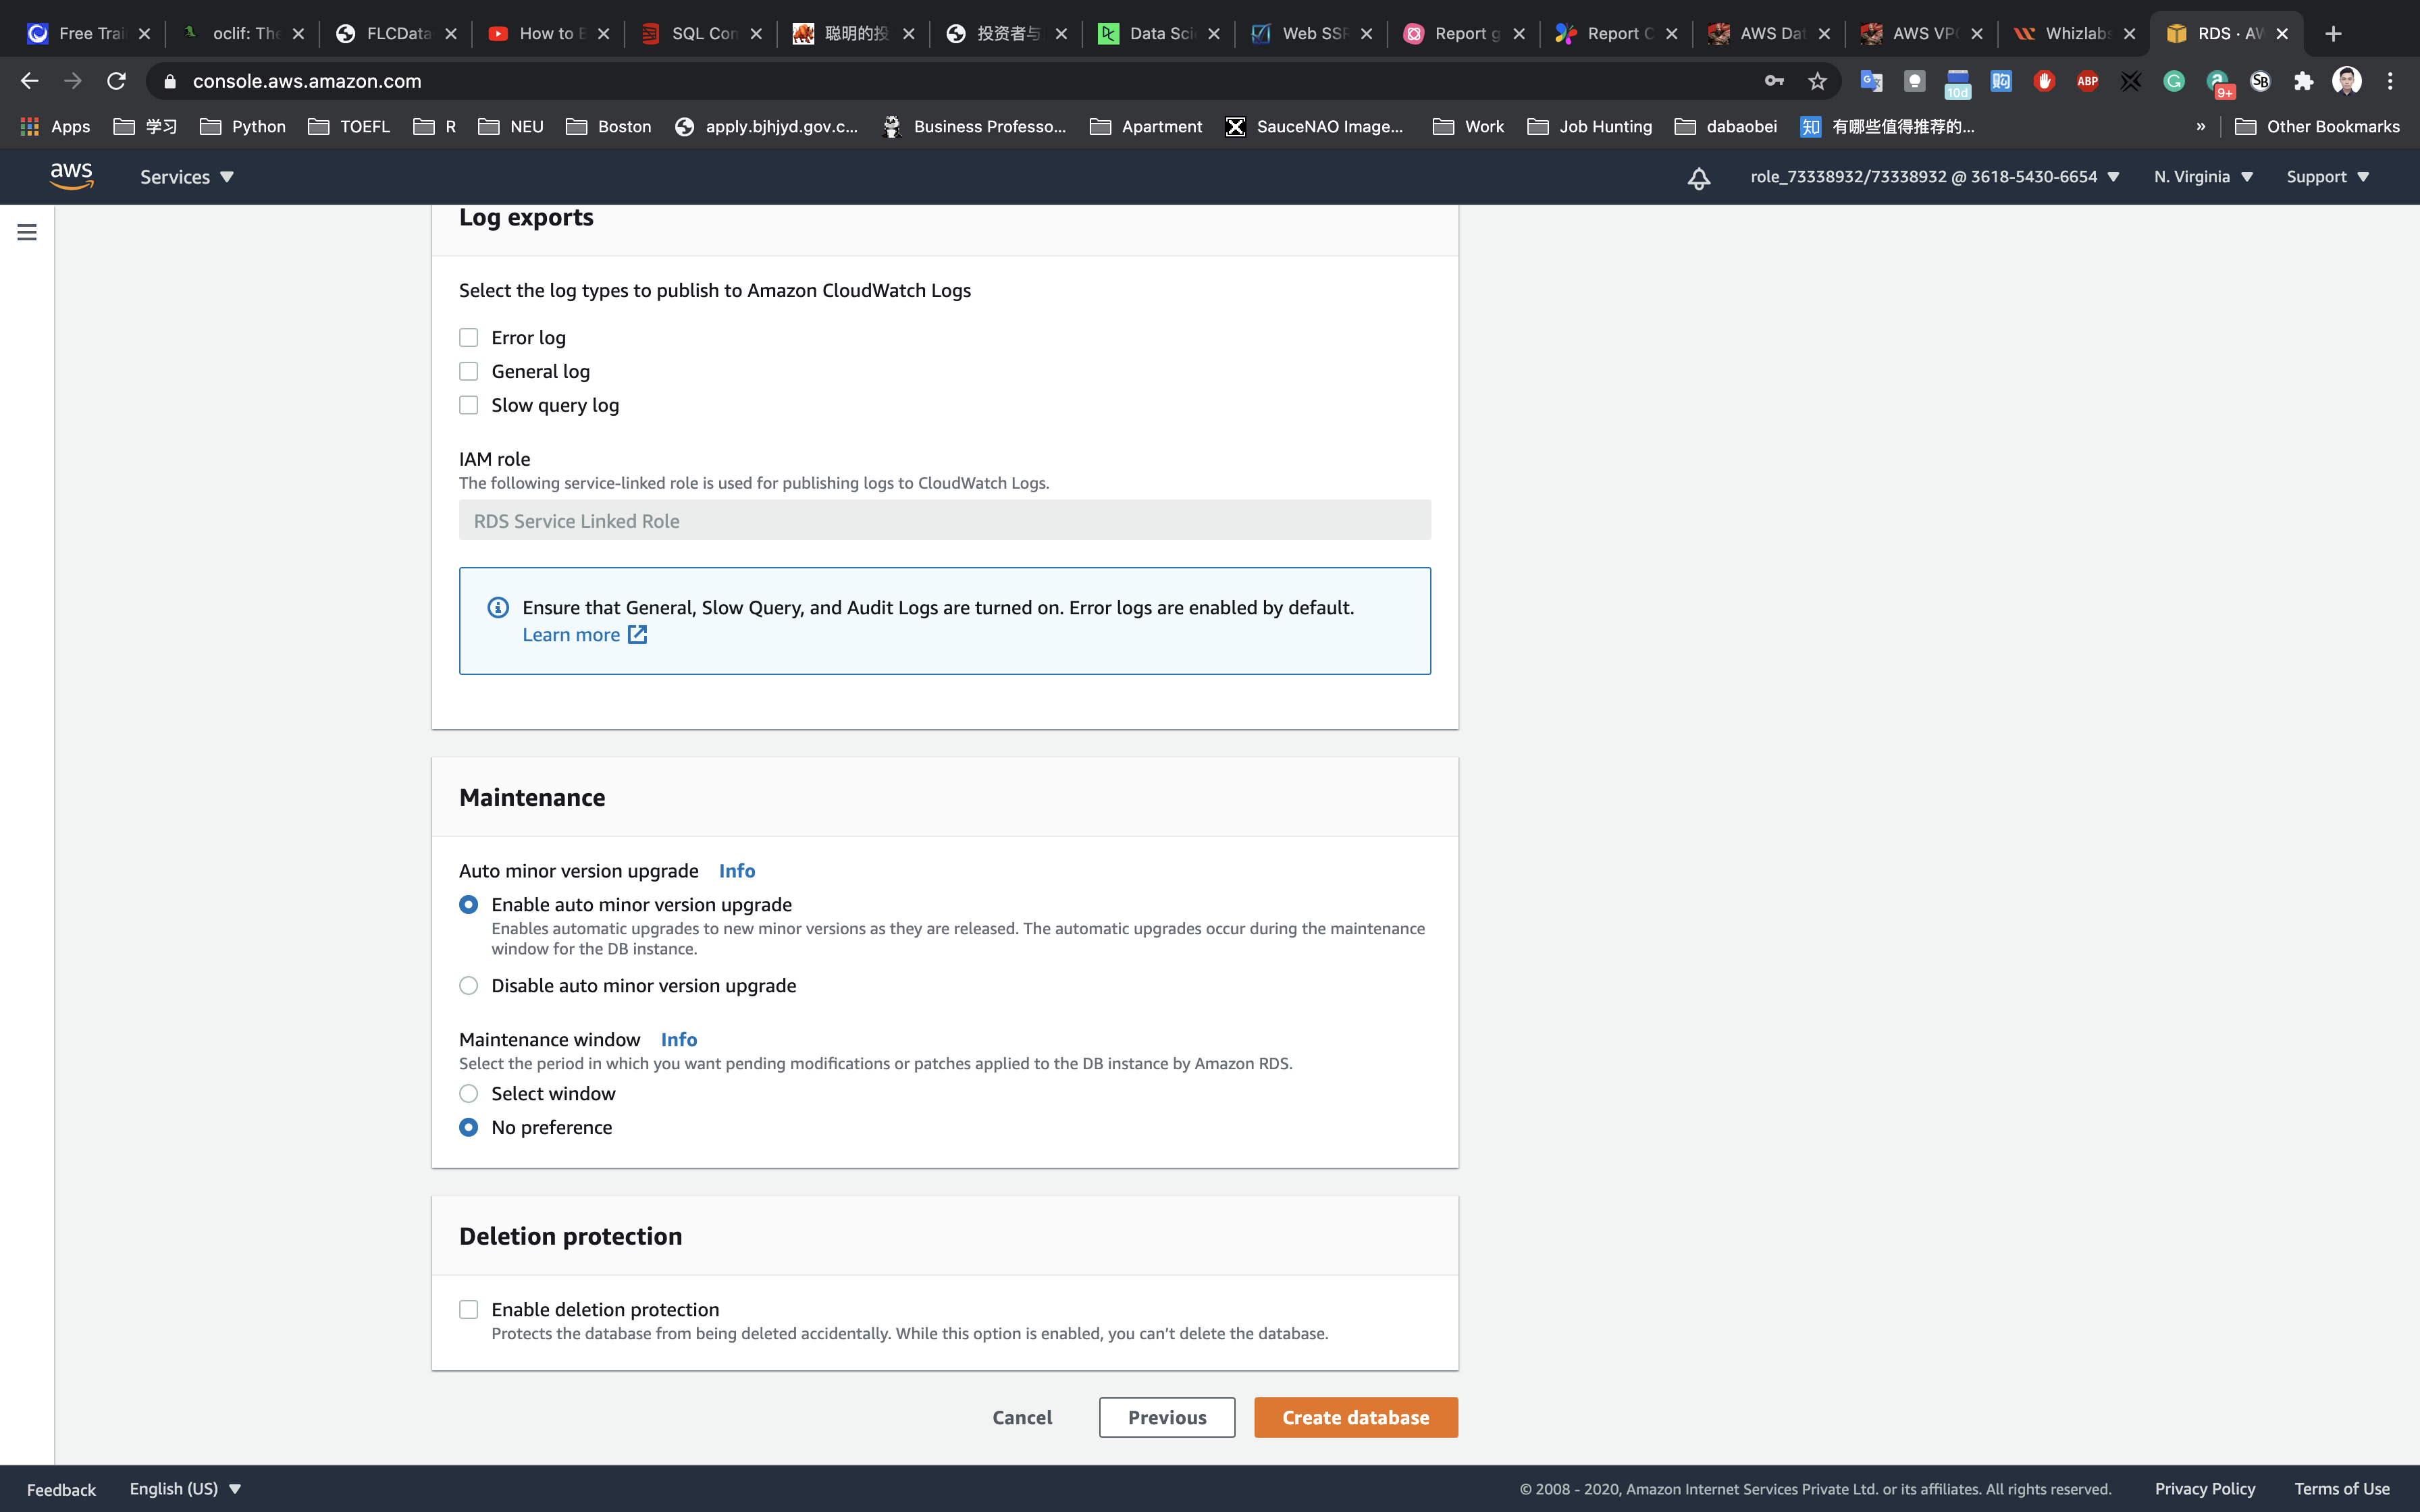The height and width of the screenshot is (1512, 2420).
Task: Enable the Slow query log checkbox
Action: coord(468,405)
